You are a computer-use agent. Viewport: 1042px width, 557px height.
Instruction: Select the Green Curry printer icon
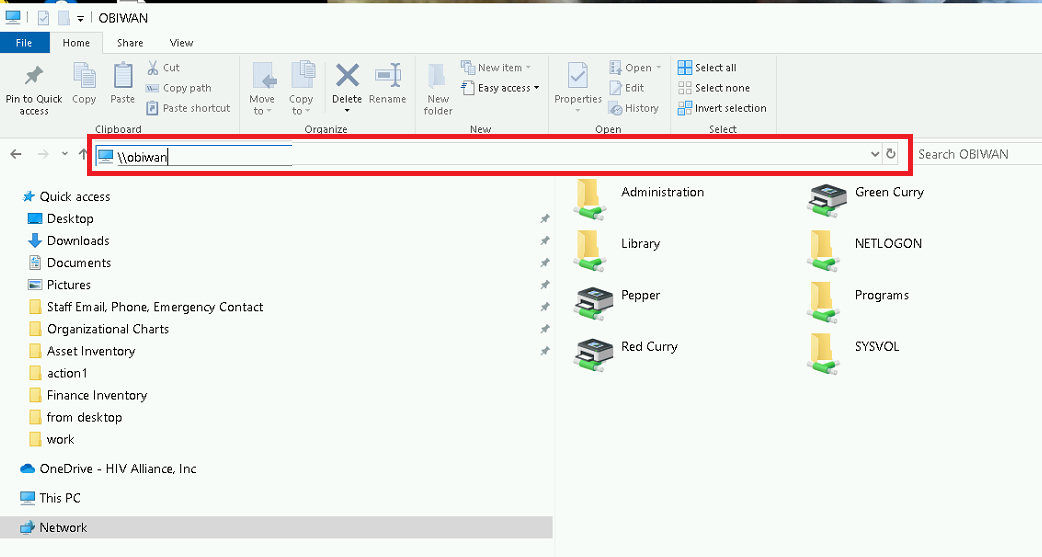826,200
